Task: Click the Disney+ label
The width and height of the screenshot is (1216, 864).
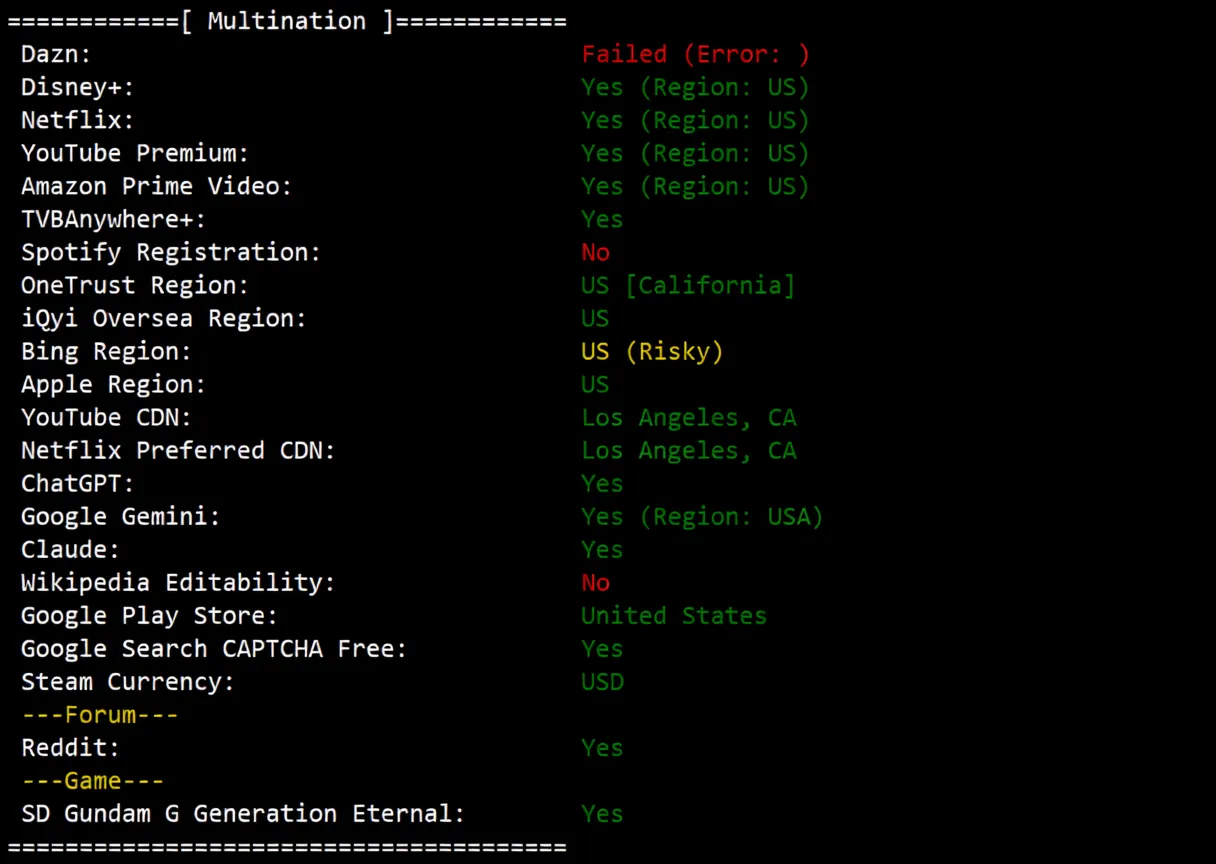Action: 75,86
